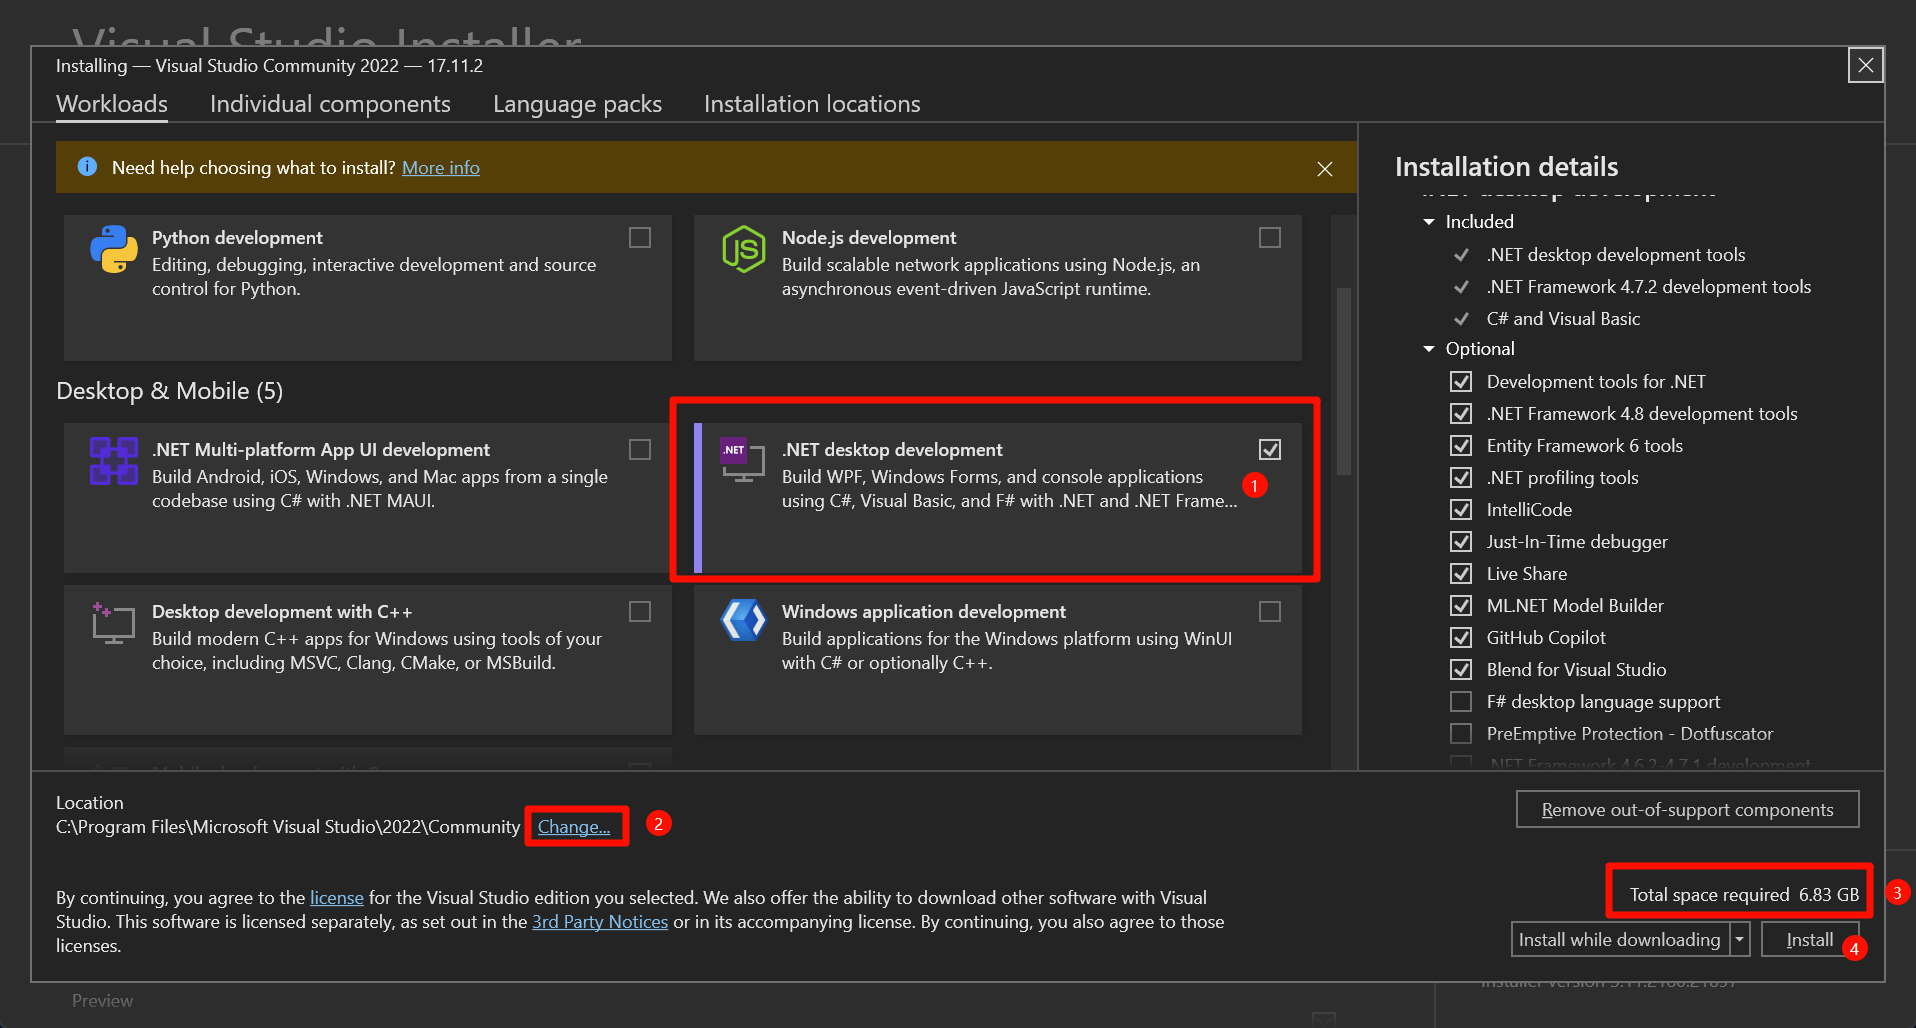The width and height of the screenshot is (1916, 1028).
Task: Uncheck Just-In-Time debugger component
Action: (1461, 542)
